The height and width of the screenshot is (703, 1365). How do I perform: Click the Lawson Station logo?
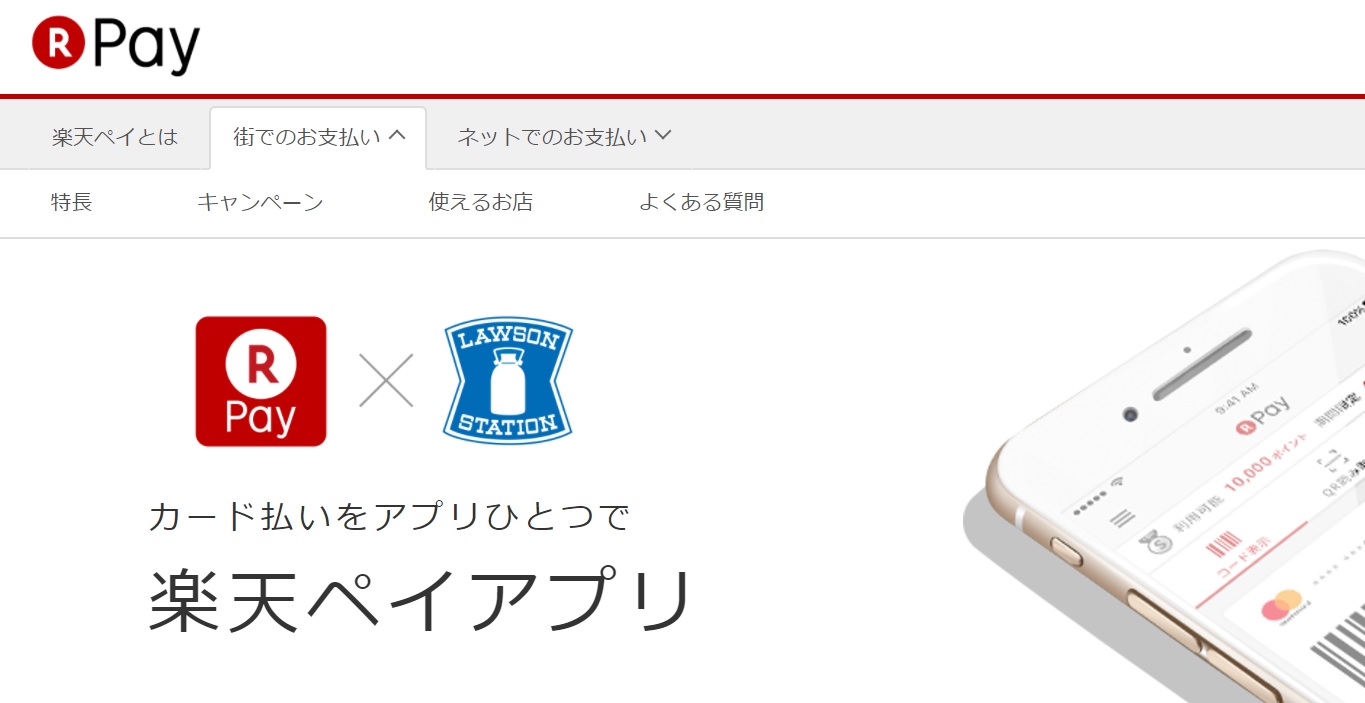pyautogui.click(x=508, y=381)
